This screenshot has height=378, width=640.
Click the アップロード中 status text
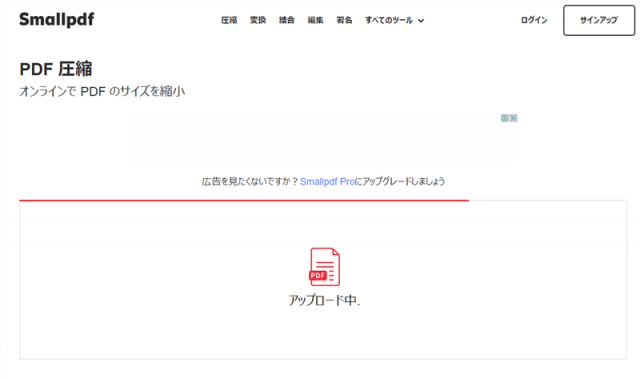click(x=324, y=300)
